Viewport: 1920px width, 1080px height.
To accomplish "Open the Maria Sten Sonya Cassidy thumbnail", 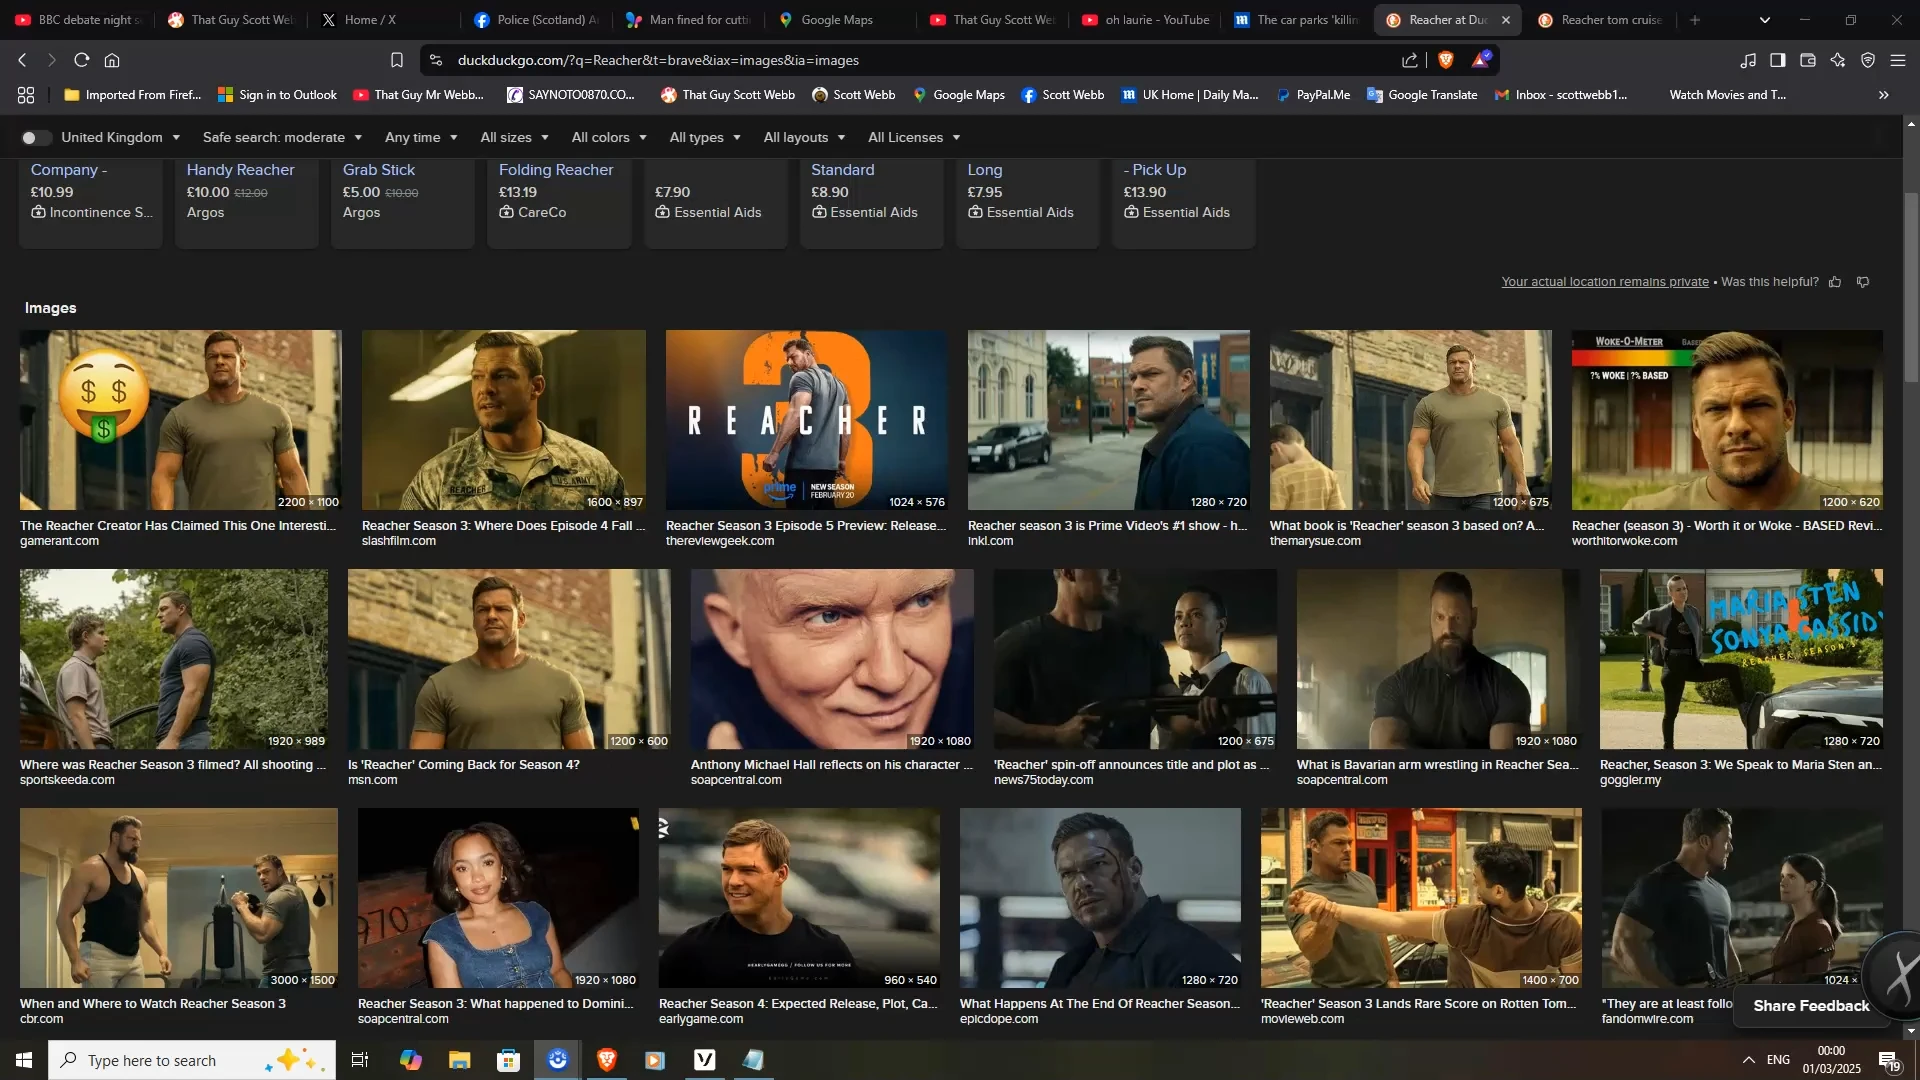I will 1741,659.
